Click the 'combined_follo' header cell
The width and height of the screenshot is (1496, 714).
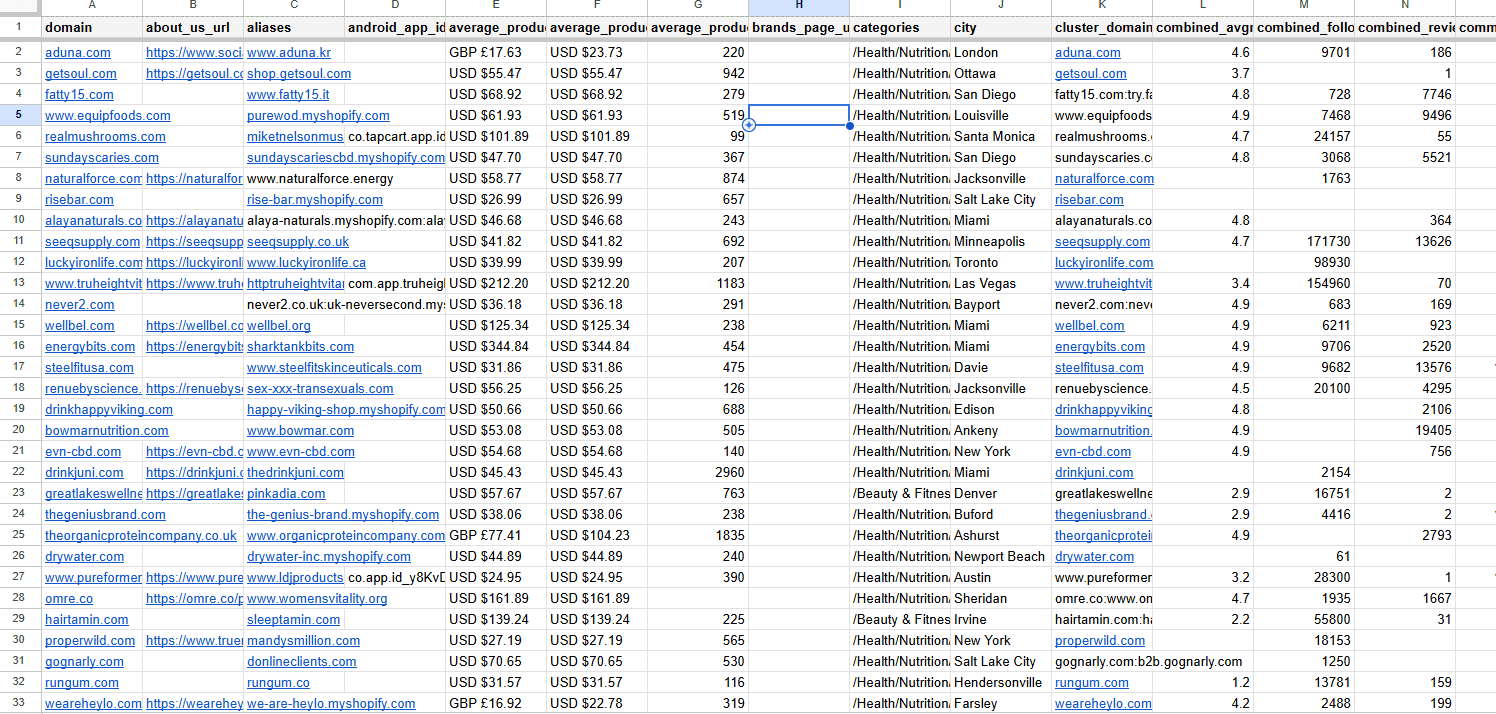(x=1304, y=28)
